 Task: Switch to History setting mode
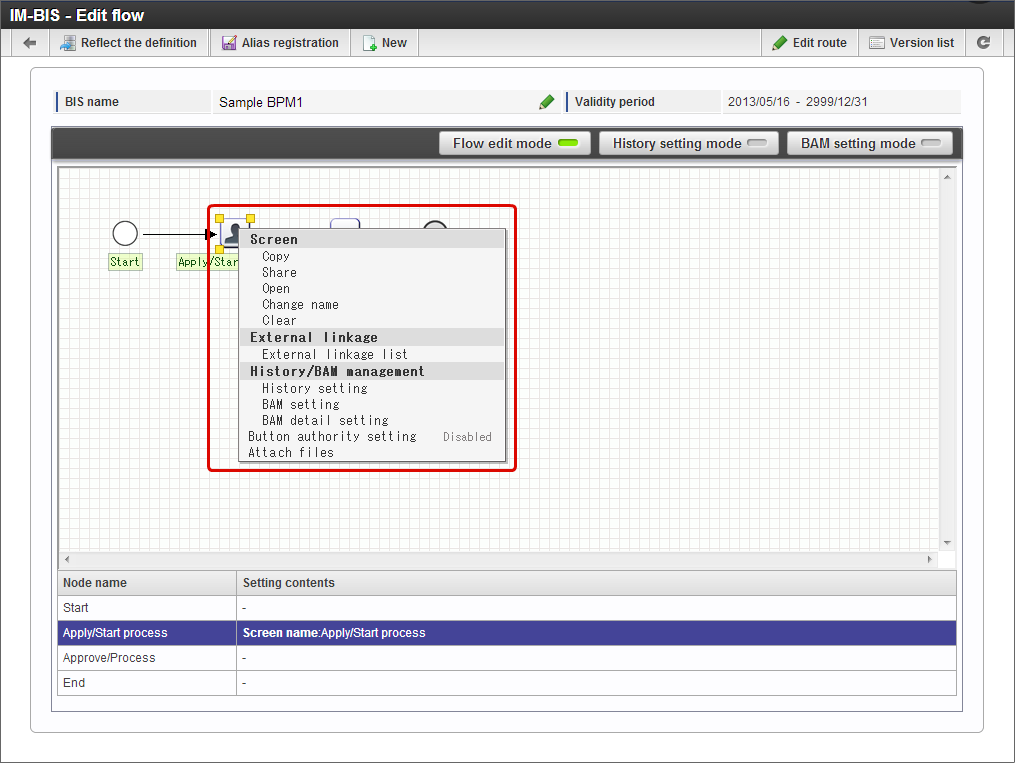[689, 143]
